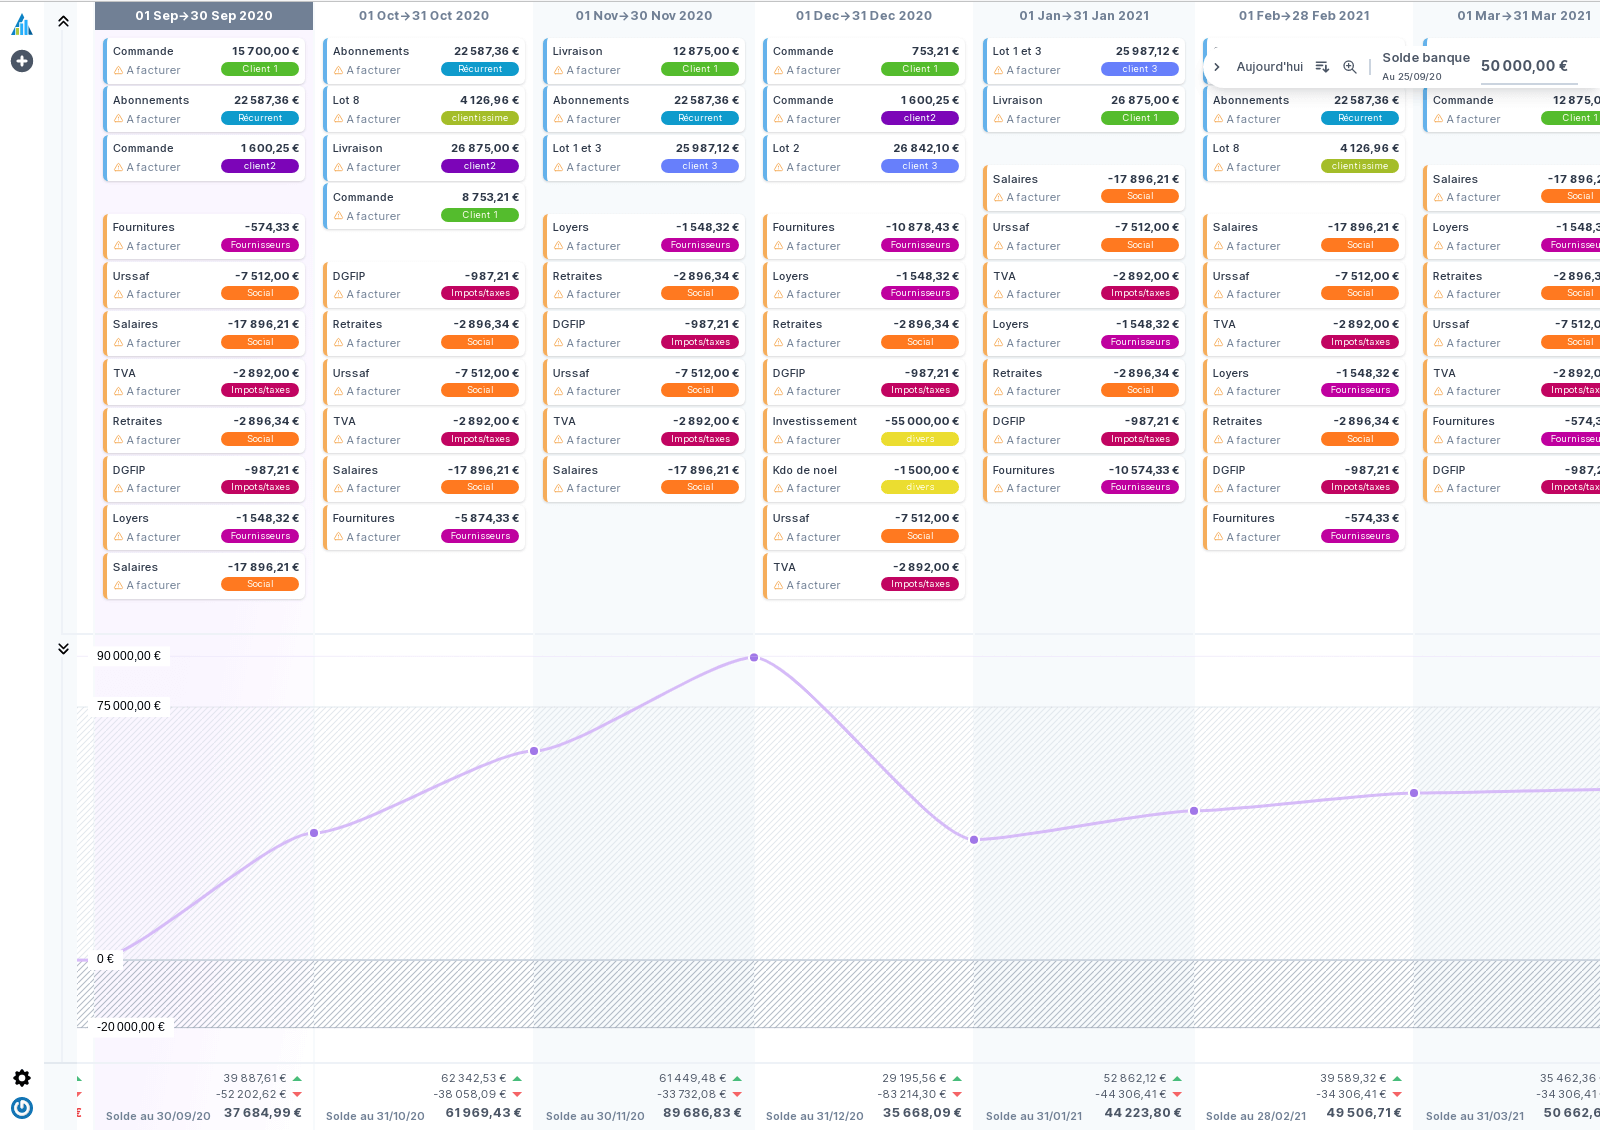
Task: Click the Aujourd'hui button
Action: pos(1269,67)
